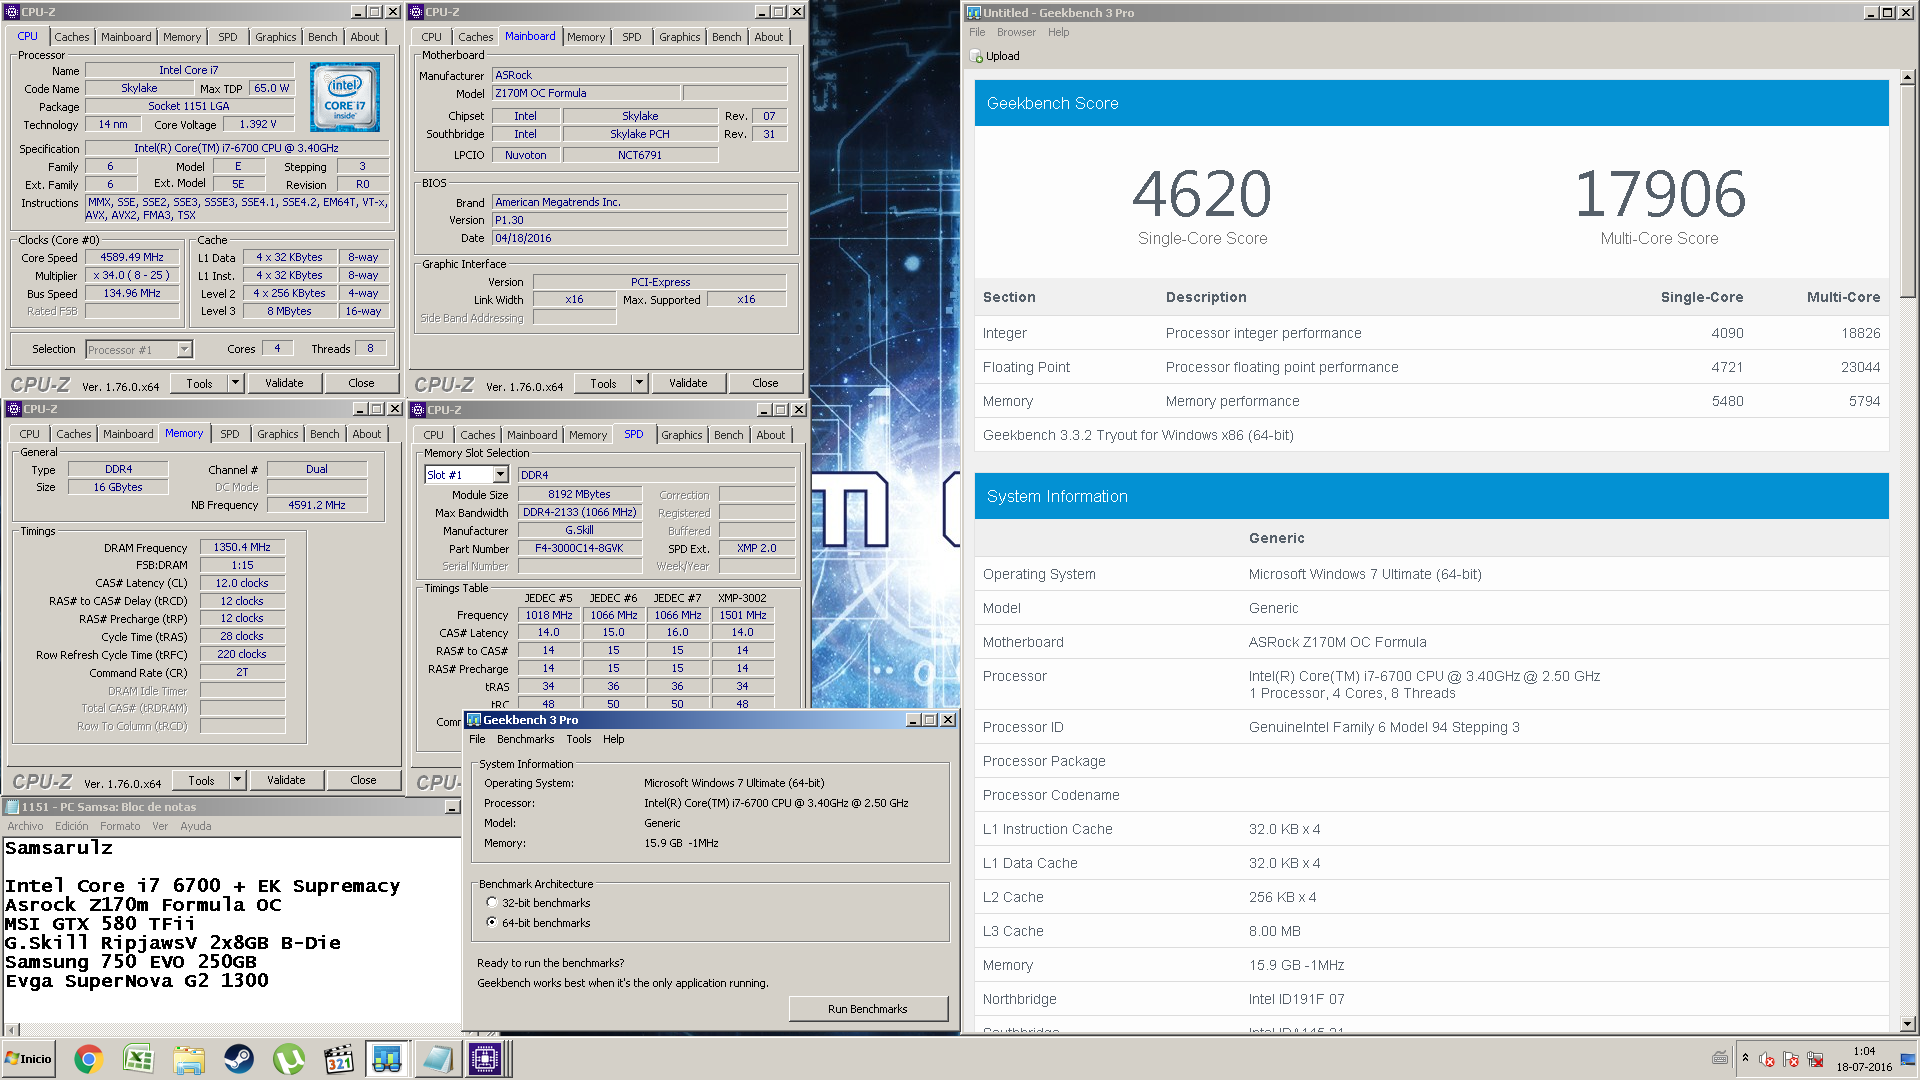This screenshot has height=1080, width=1920.
Task: Click the Inicio start button
Action: click(28, 1059)
